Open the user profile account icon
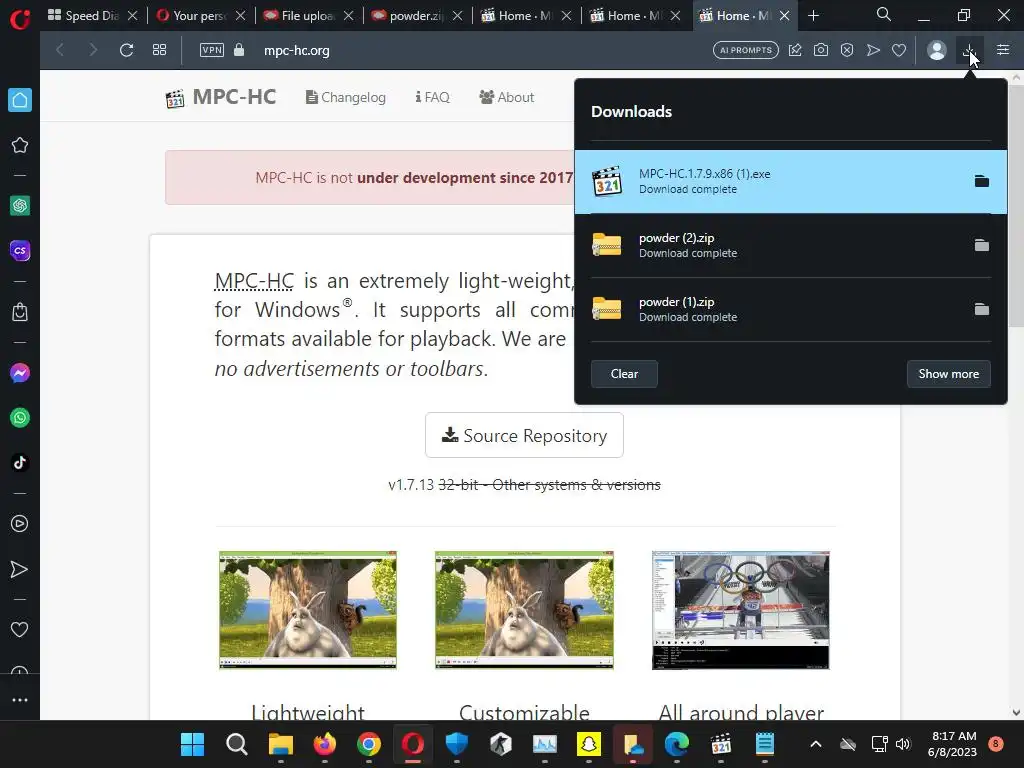This screenshot has height=768, width=1024. 936,50
